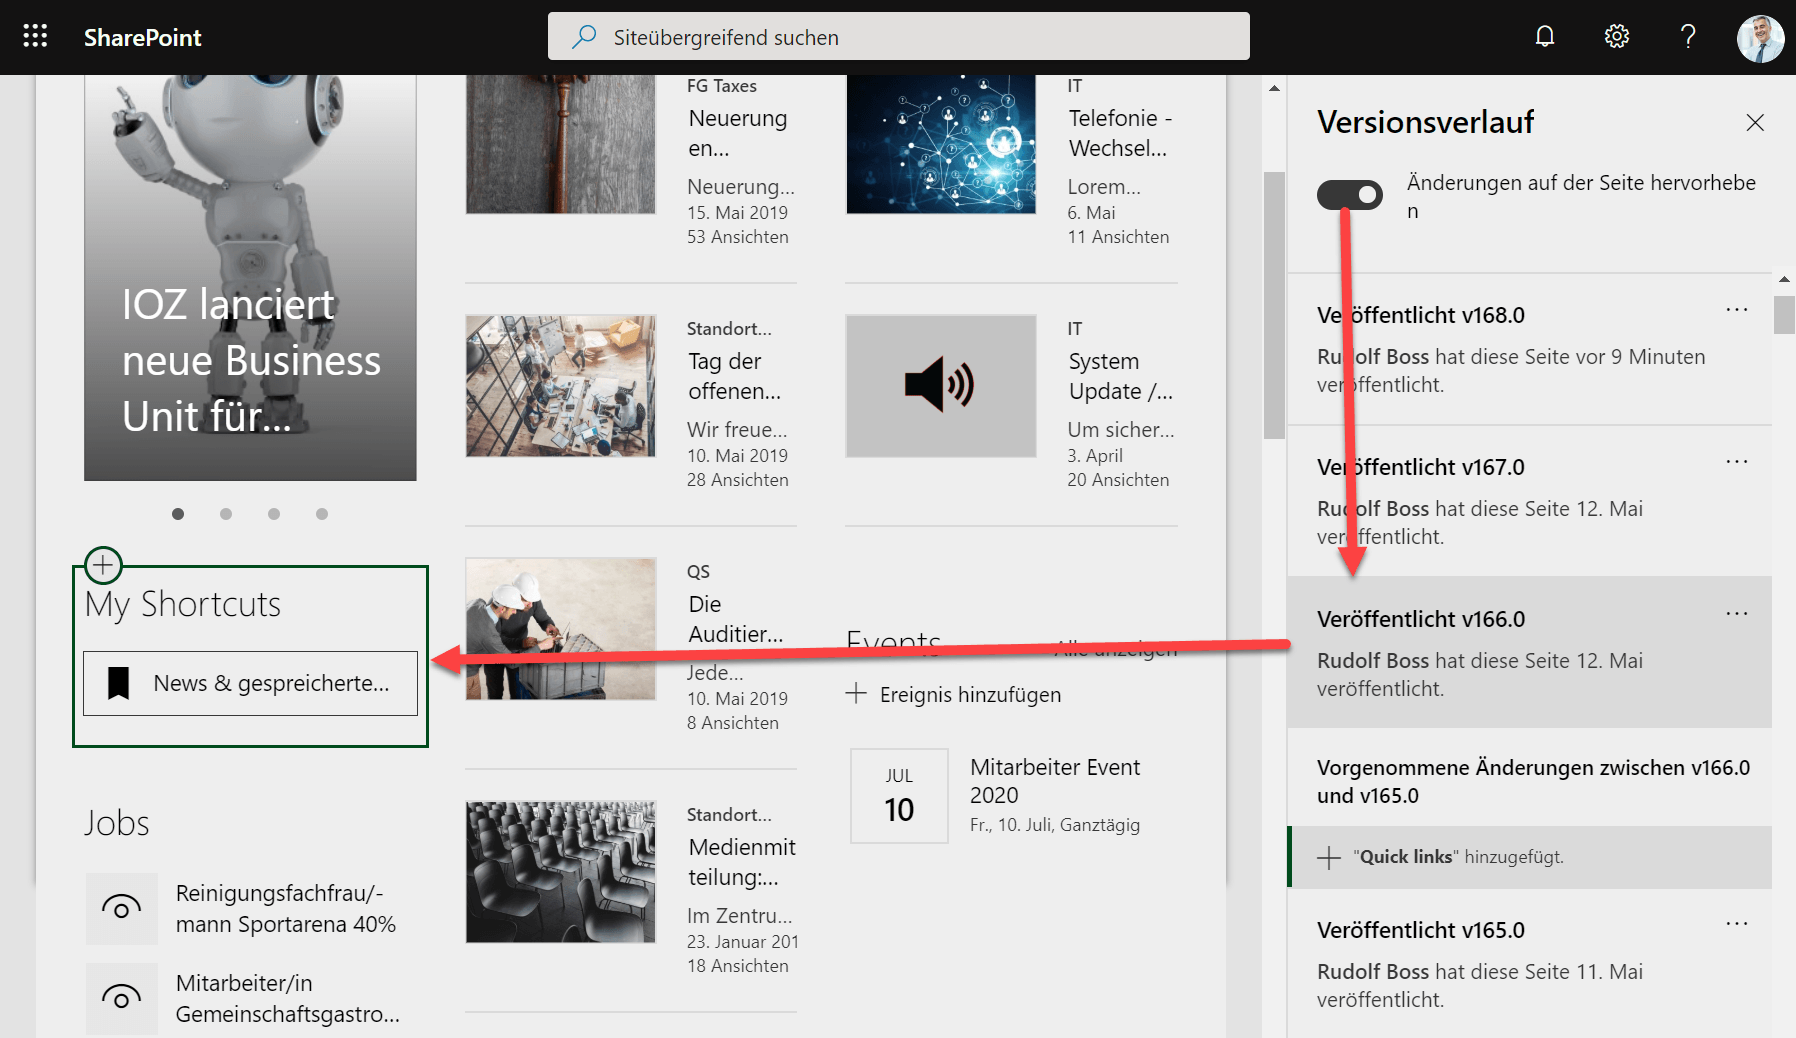Click the eye icon for Reinigungsfachfrau job
This screenshot has height=1038, width=1796.
point(122,908)
